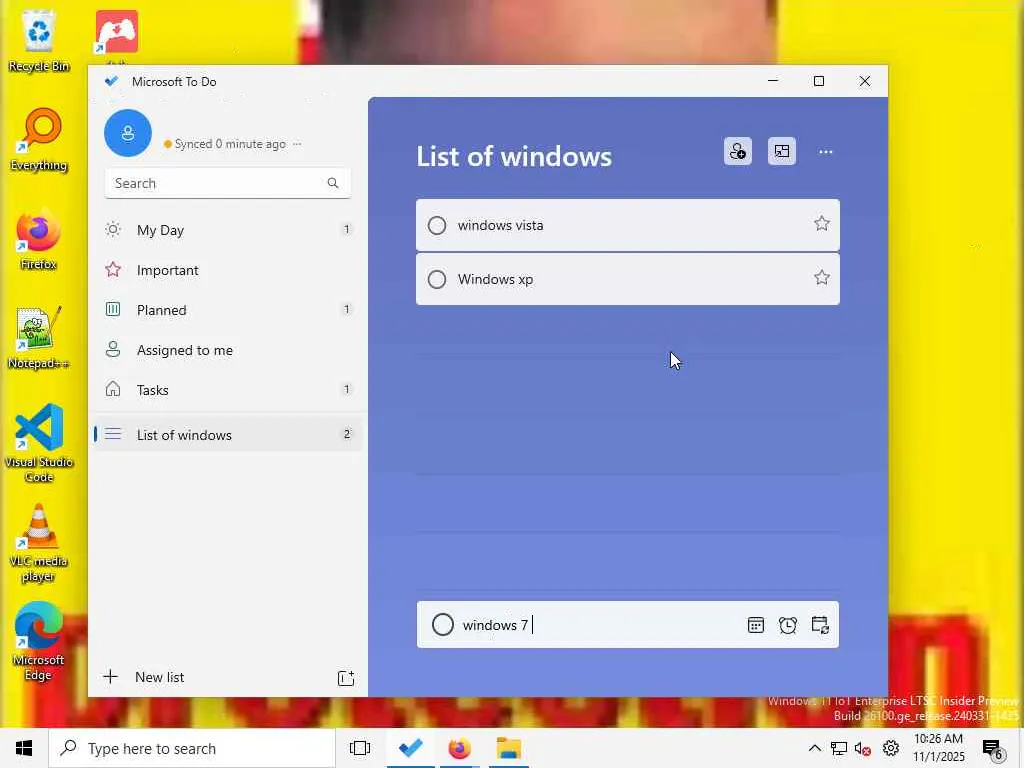
Task: Open Notepad++ desktop shortcut
Action: pyautogui.click(x=38, y=338)
